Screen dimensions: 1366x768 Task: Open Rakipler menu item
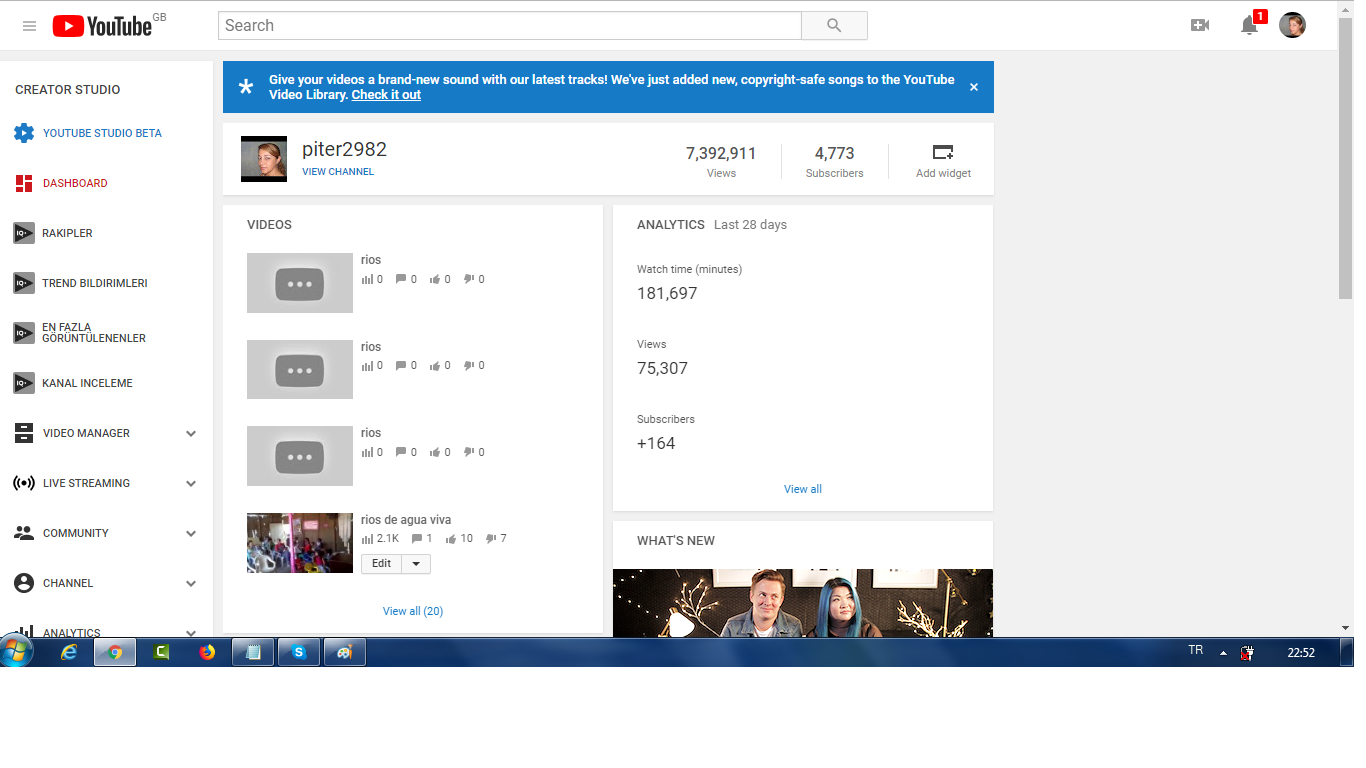coord(67,233)
